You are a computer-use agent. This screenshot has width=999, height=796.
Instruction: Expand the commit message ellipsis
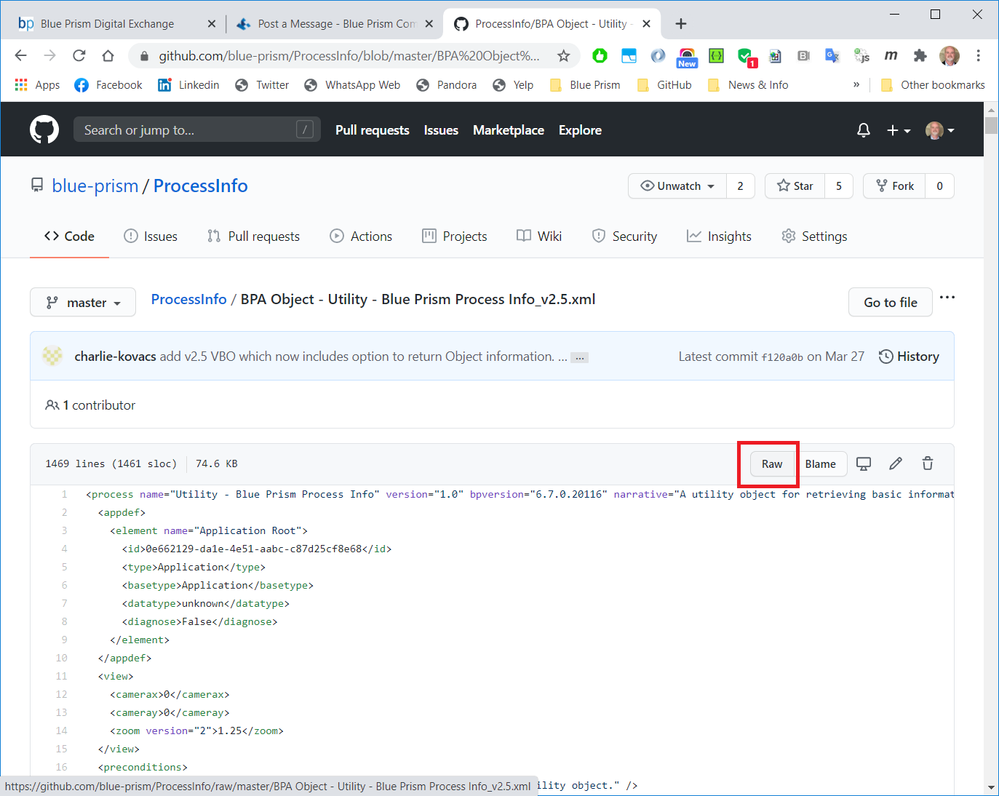point(579,358)
